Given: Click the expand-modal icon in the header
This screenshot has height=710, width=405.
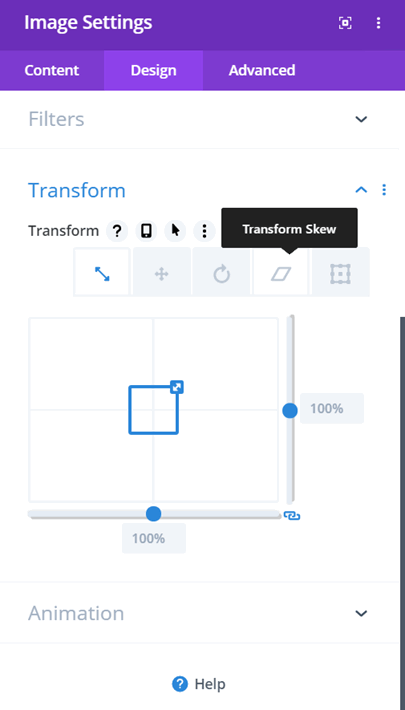Looking at the screenshot, I should click(345, 23).
